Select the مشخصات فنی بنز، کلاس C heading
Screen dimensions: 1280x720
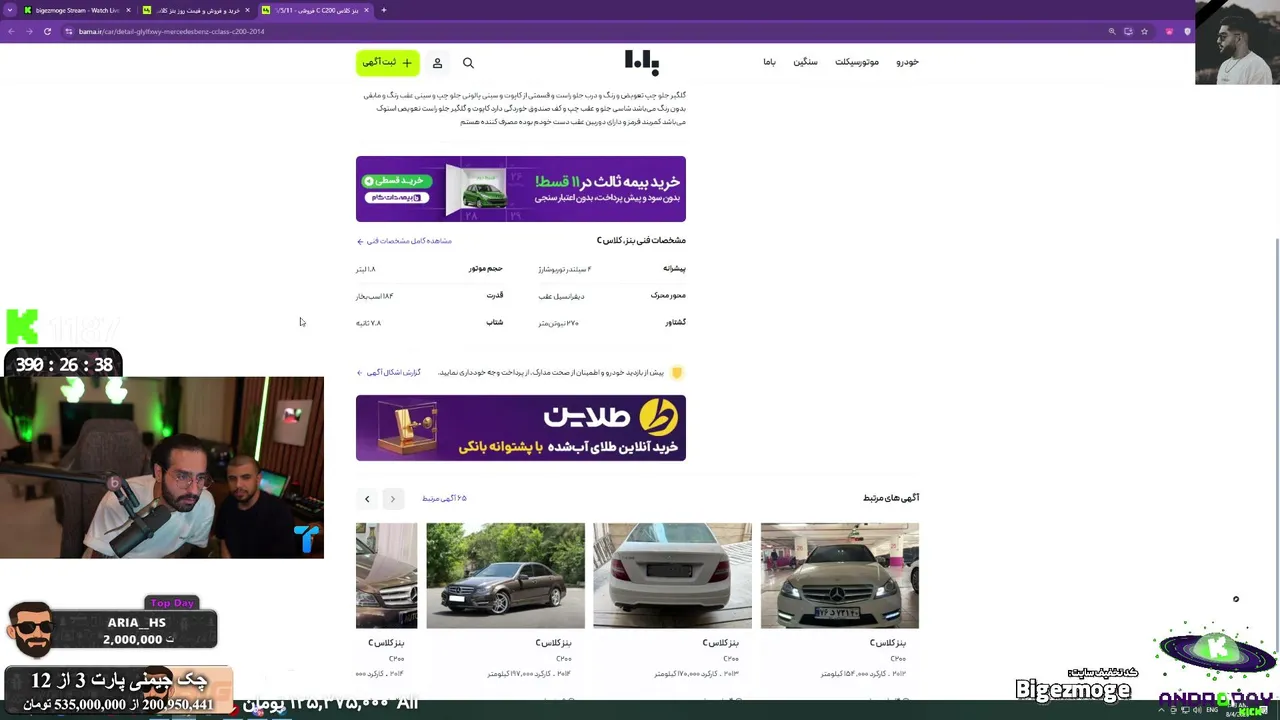click(x=641, y=241)
